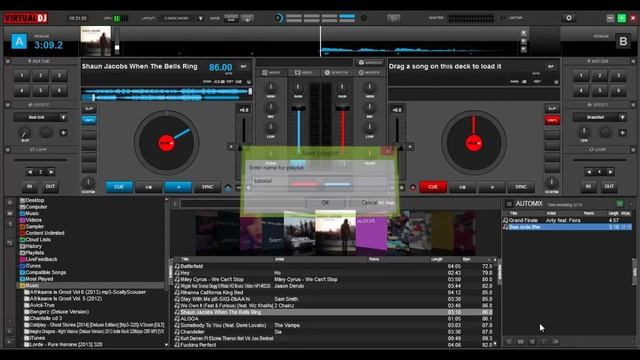
Task: Click Cancel in Save playlist dialog
Action: [369, 202]
